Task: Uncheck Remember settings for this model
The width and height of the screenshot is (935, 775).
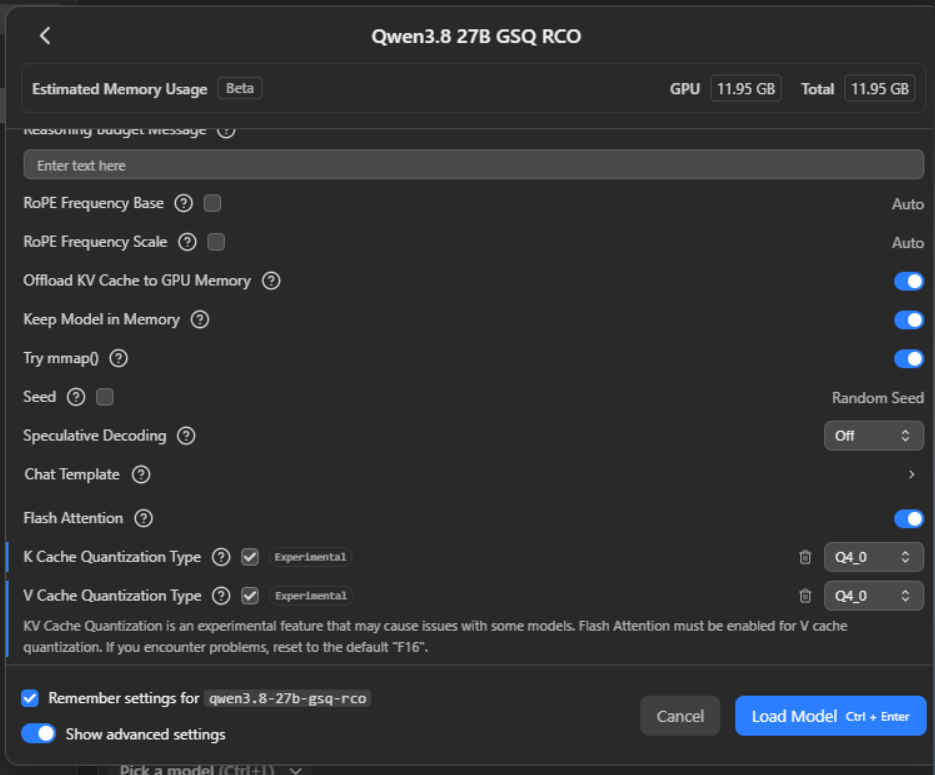Action: (x=30, y=698)
